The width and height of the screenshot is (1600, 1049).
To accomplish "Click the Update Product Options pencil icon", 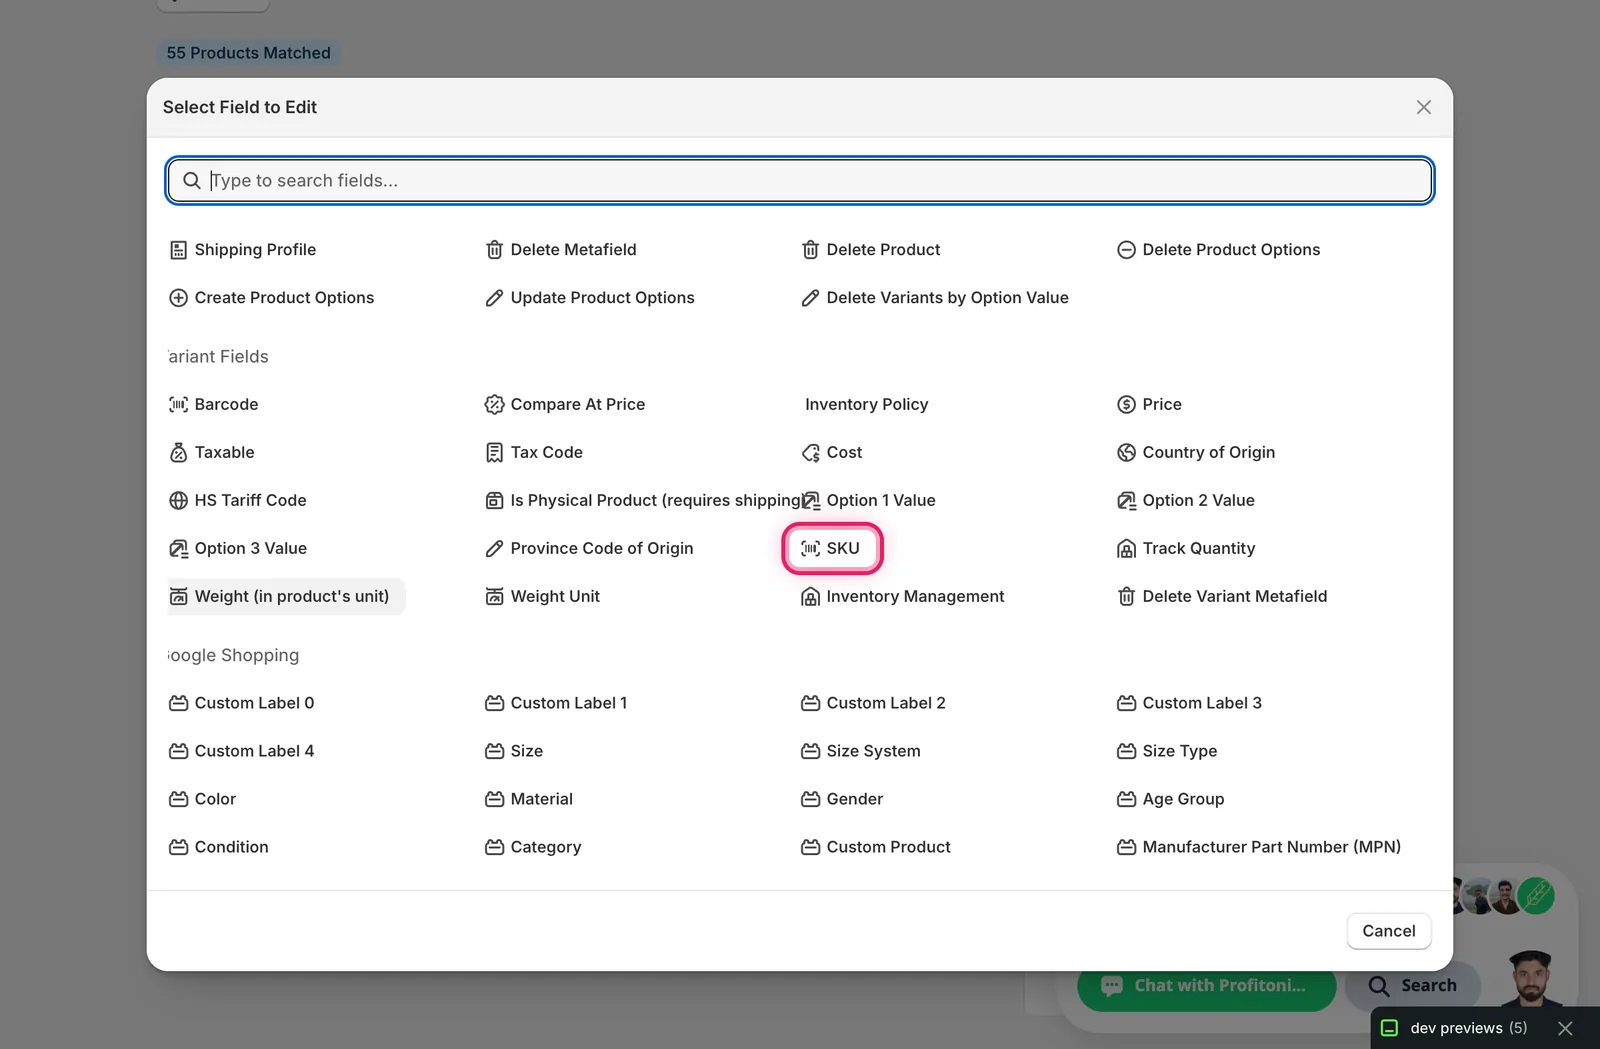I will click(x=494, y=298).
